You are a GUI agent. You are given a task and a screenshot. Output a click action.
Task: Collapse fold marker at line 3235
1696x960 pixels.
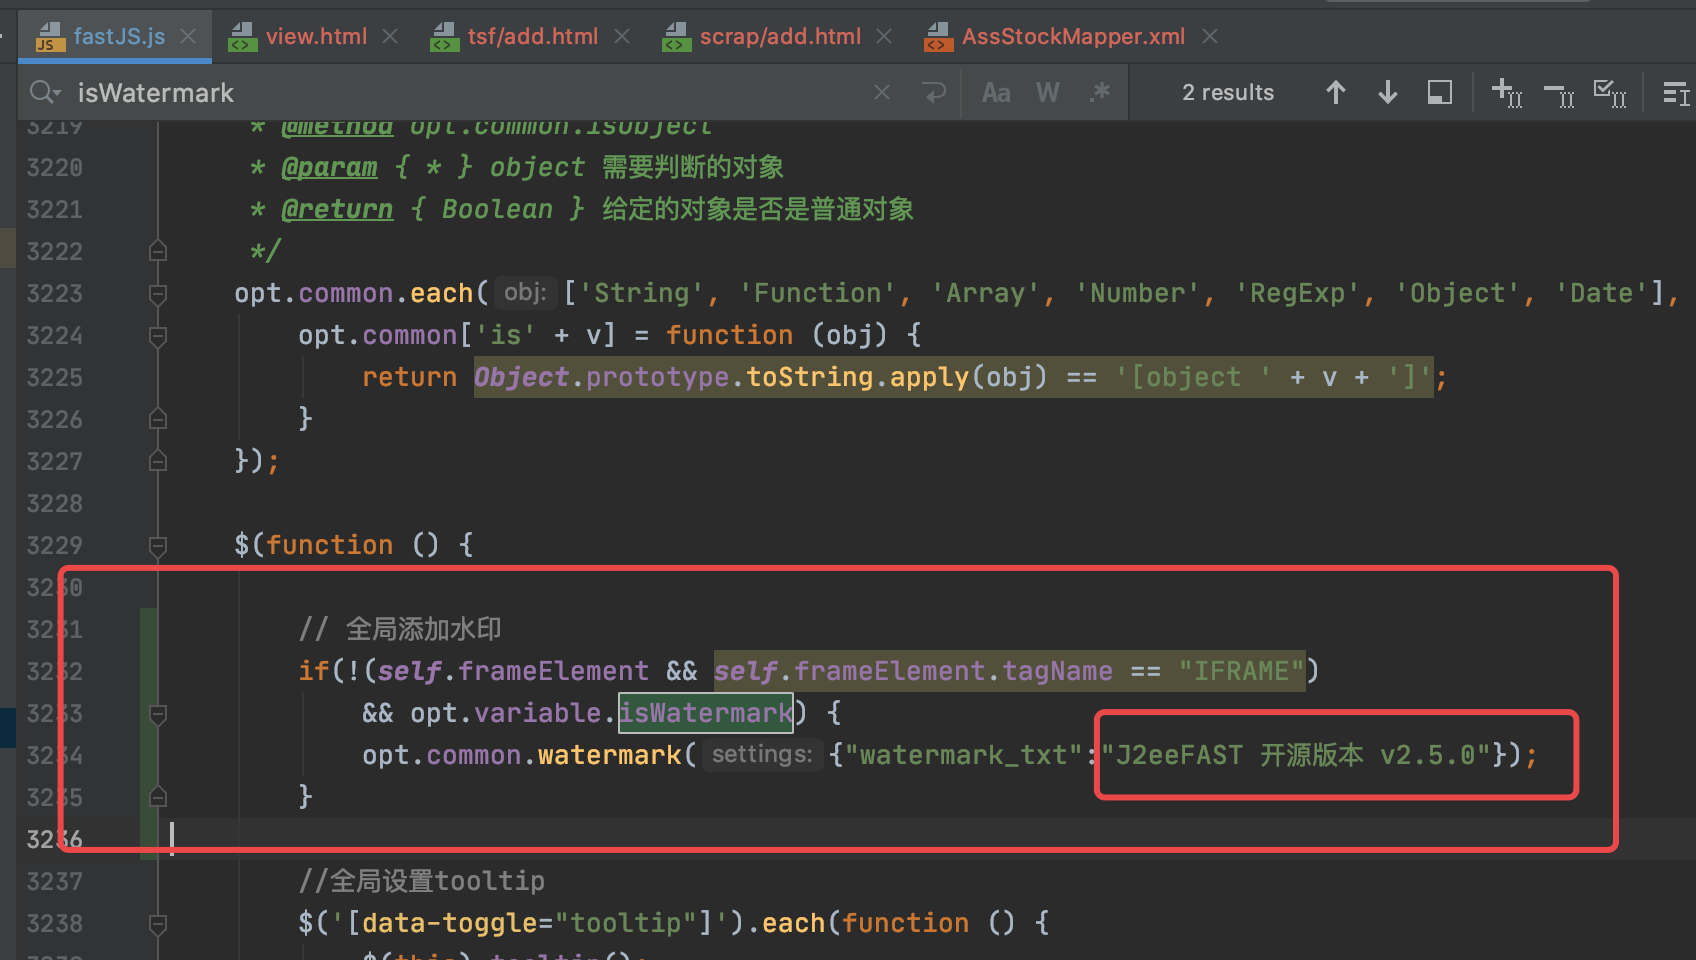(157, 797)
